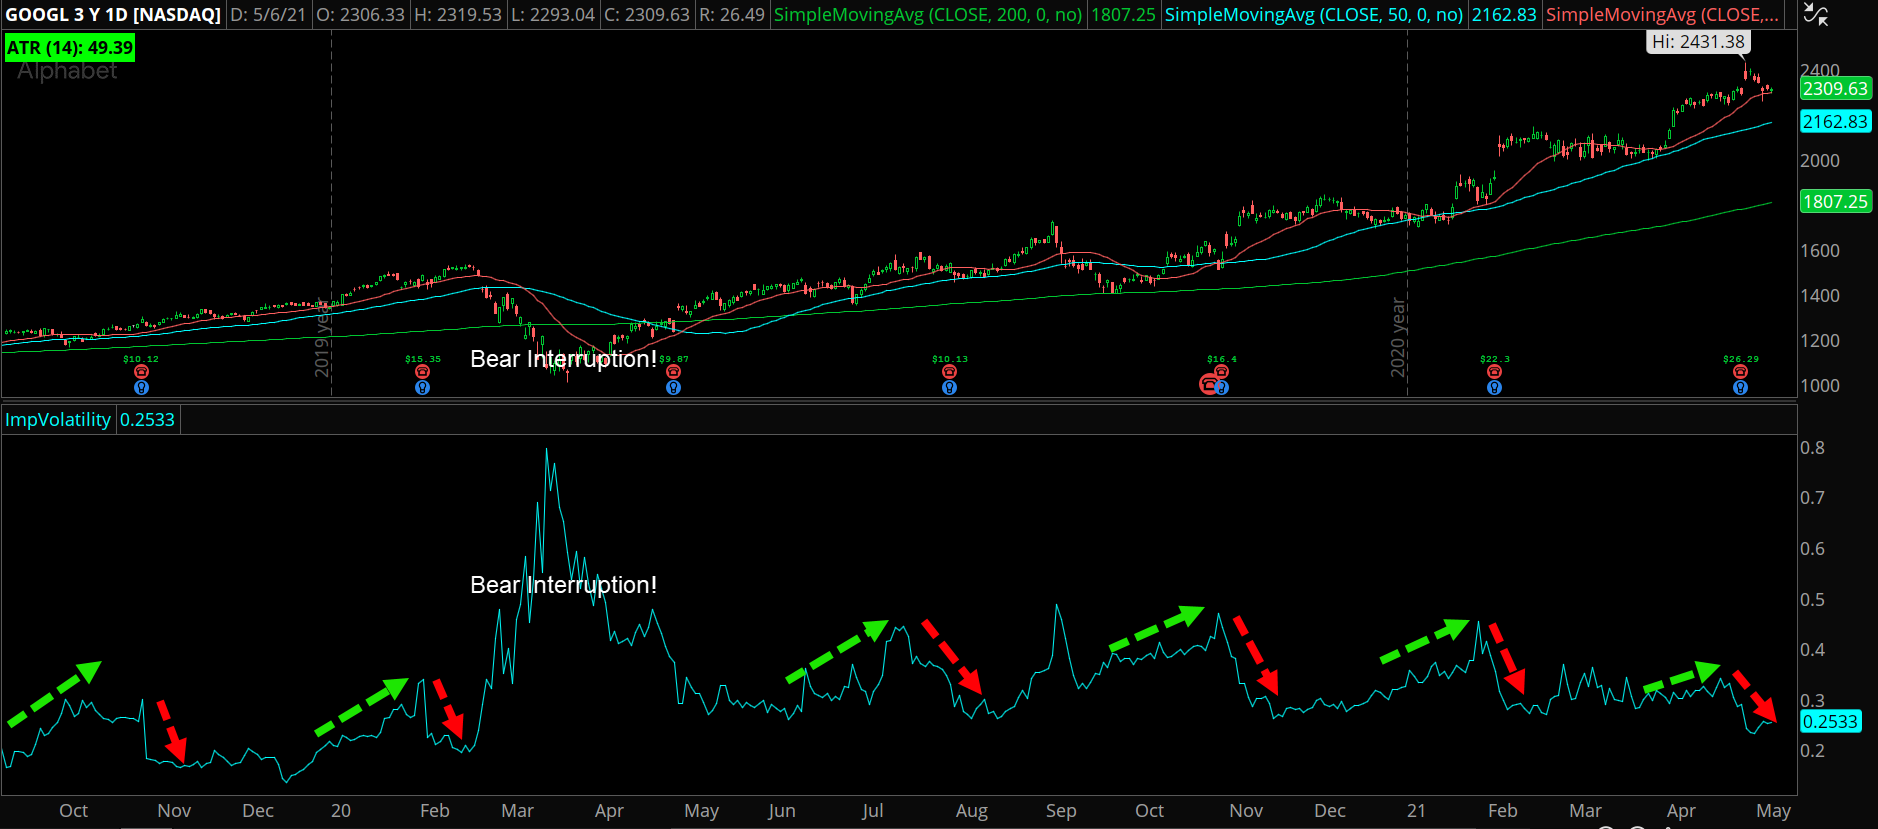Click the '21' year tick on time axis
This screenshot has width=1878, height=829.
point(1416,810)
